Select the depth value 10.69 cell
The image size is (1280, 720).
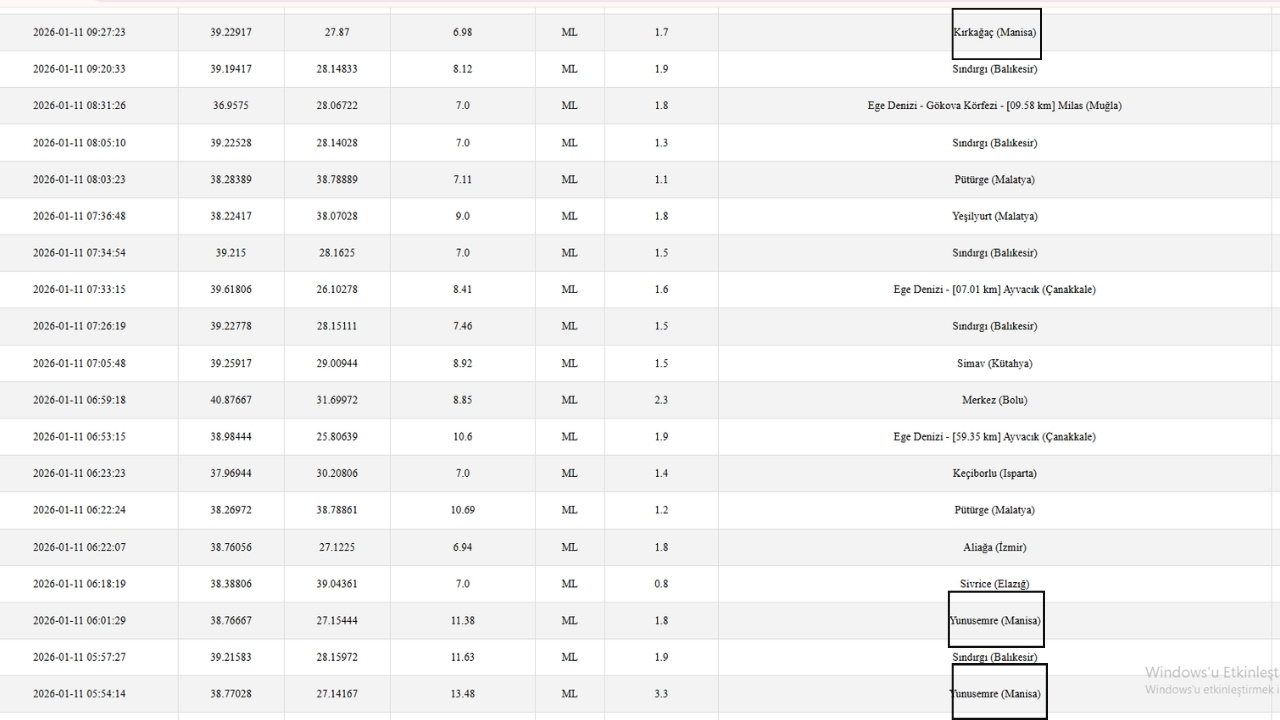[x=462, y=510]
